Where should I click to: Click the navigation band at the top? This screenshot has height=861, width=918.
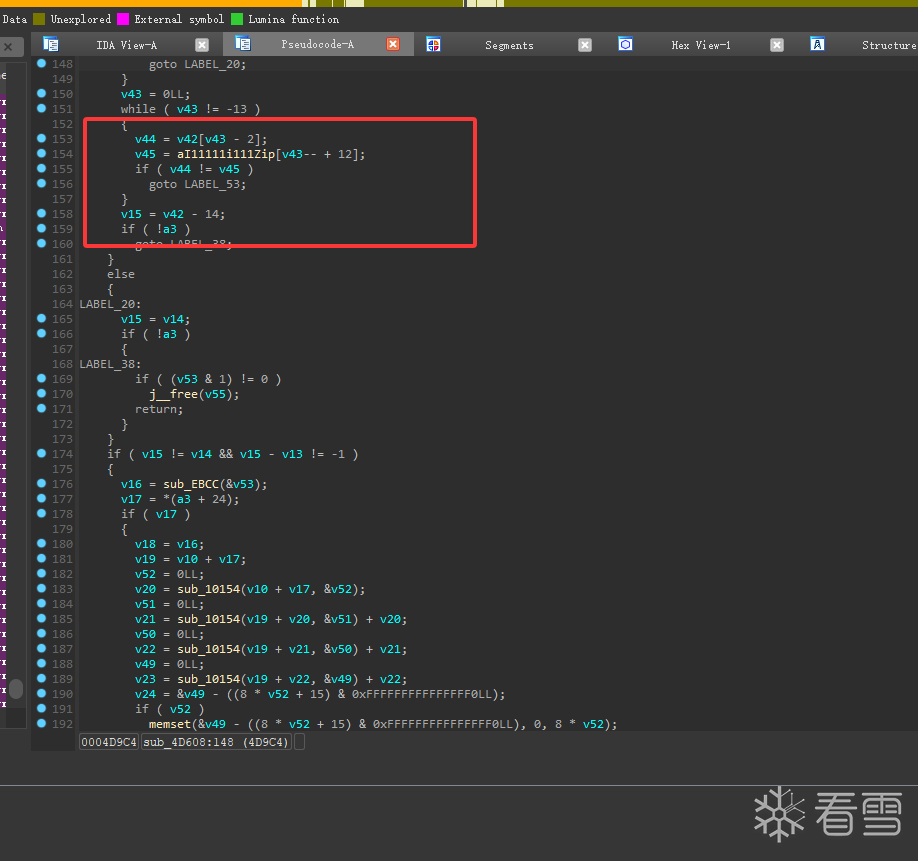[459, 3]
